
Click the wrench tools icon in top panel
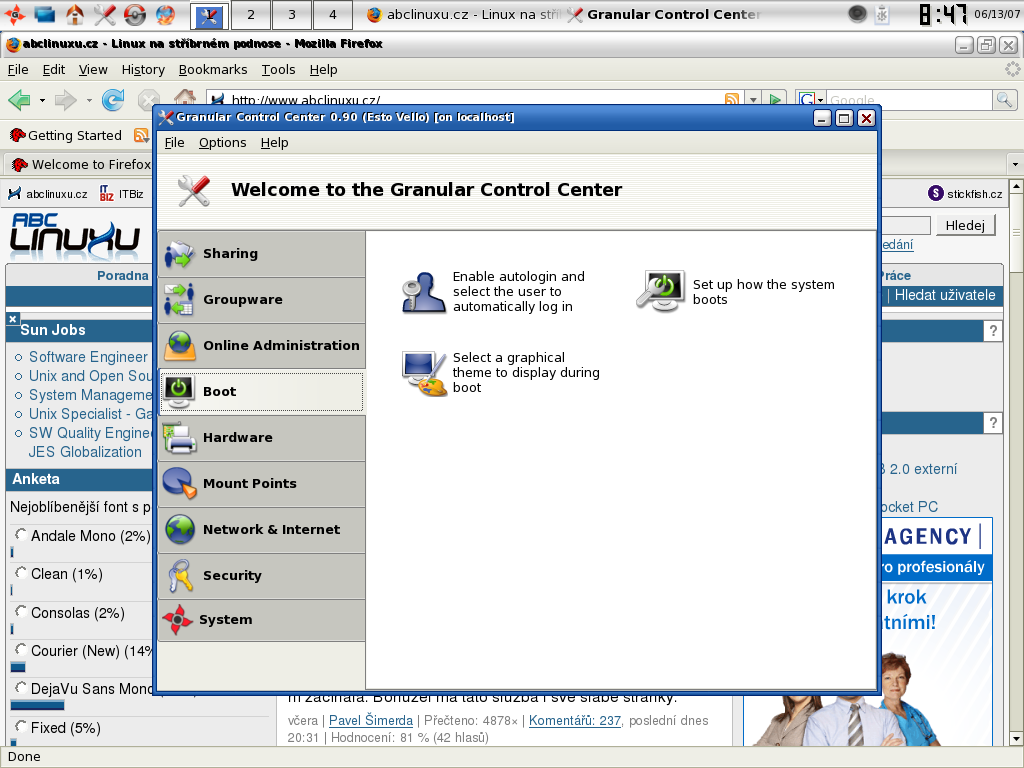104,14
